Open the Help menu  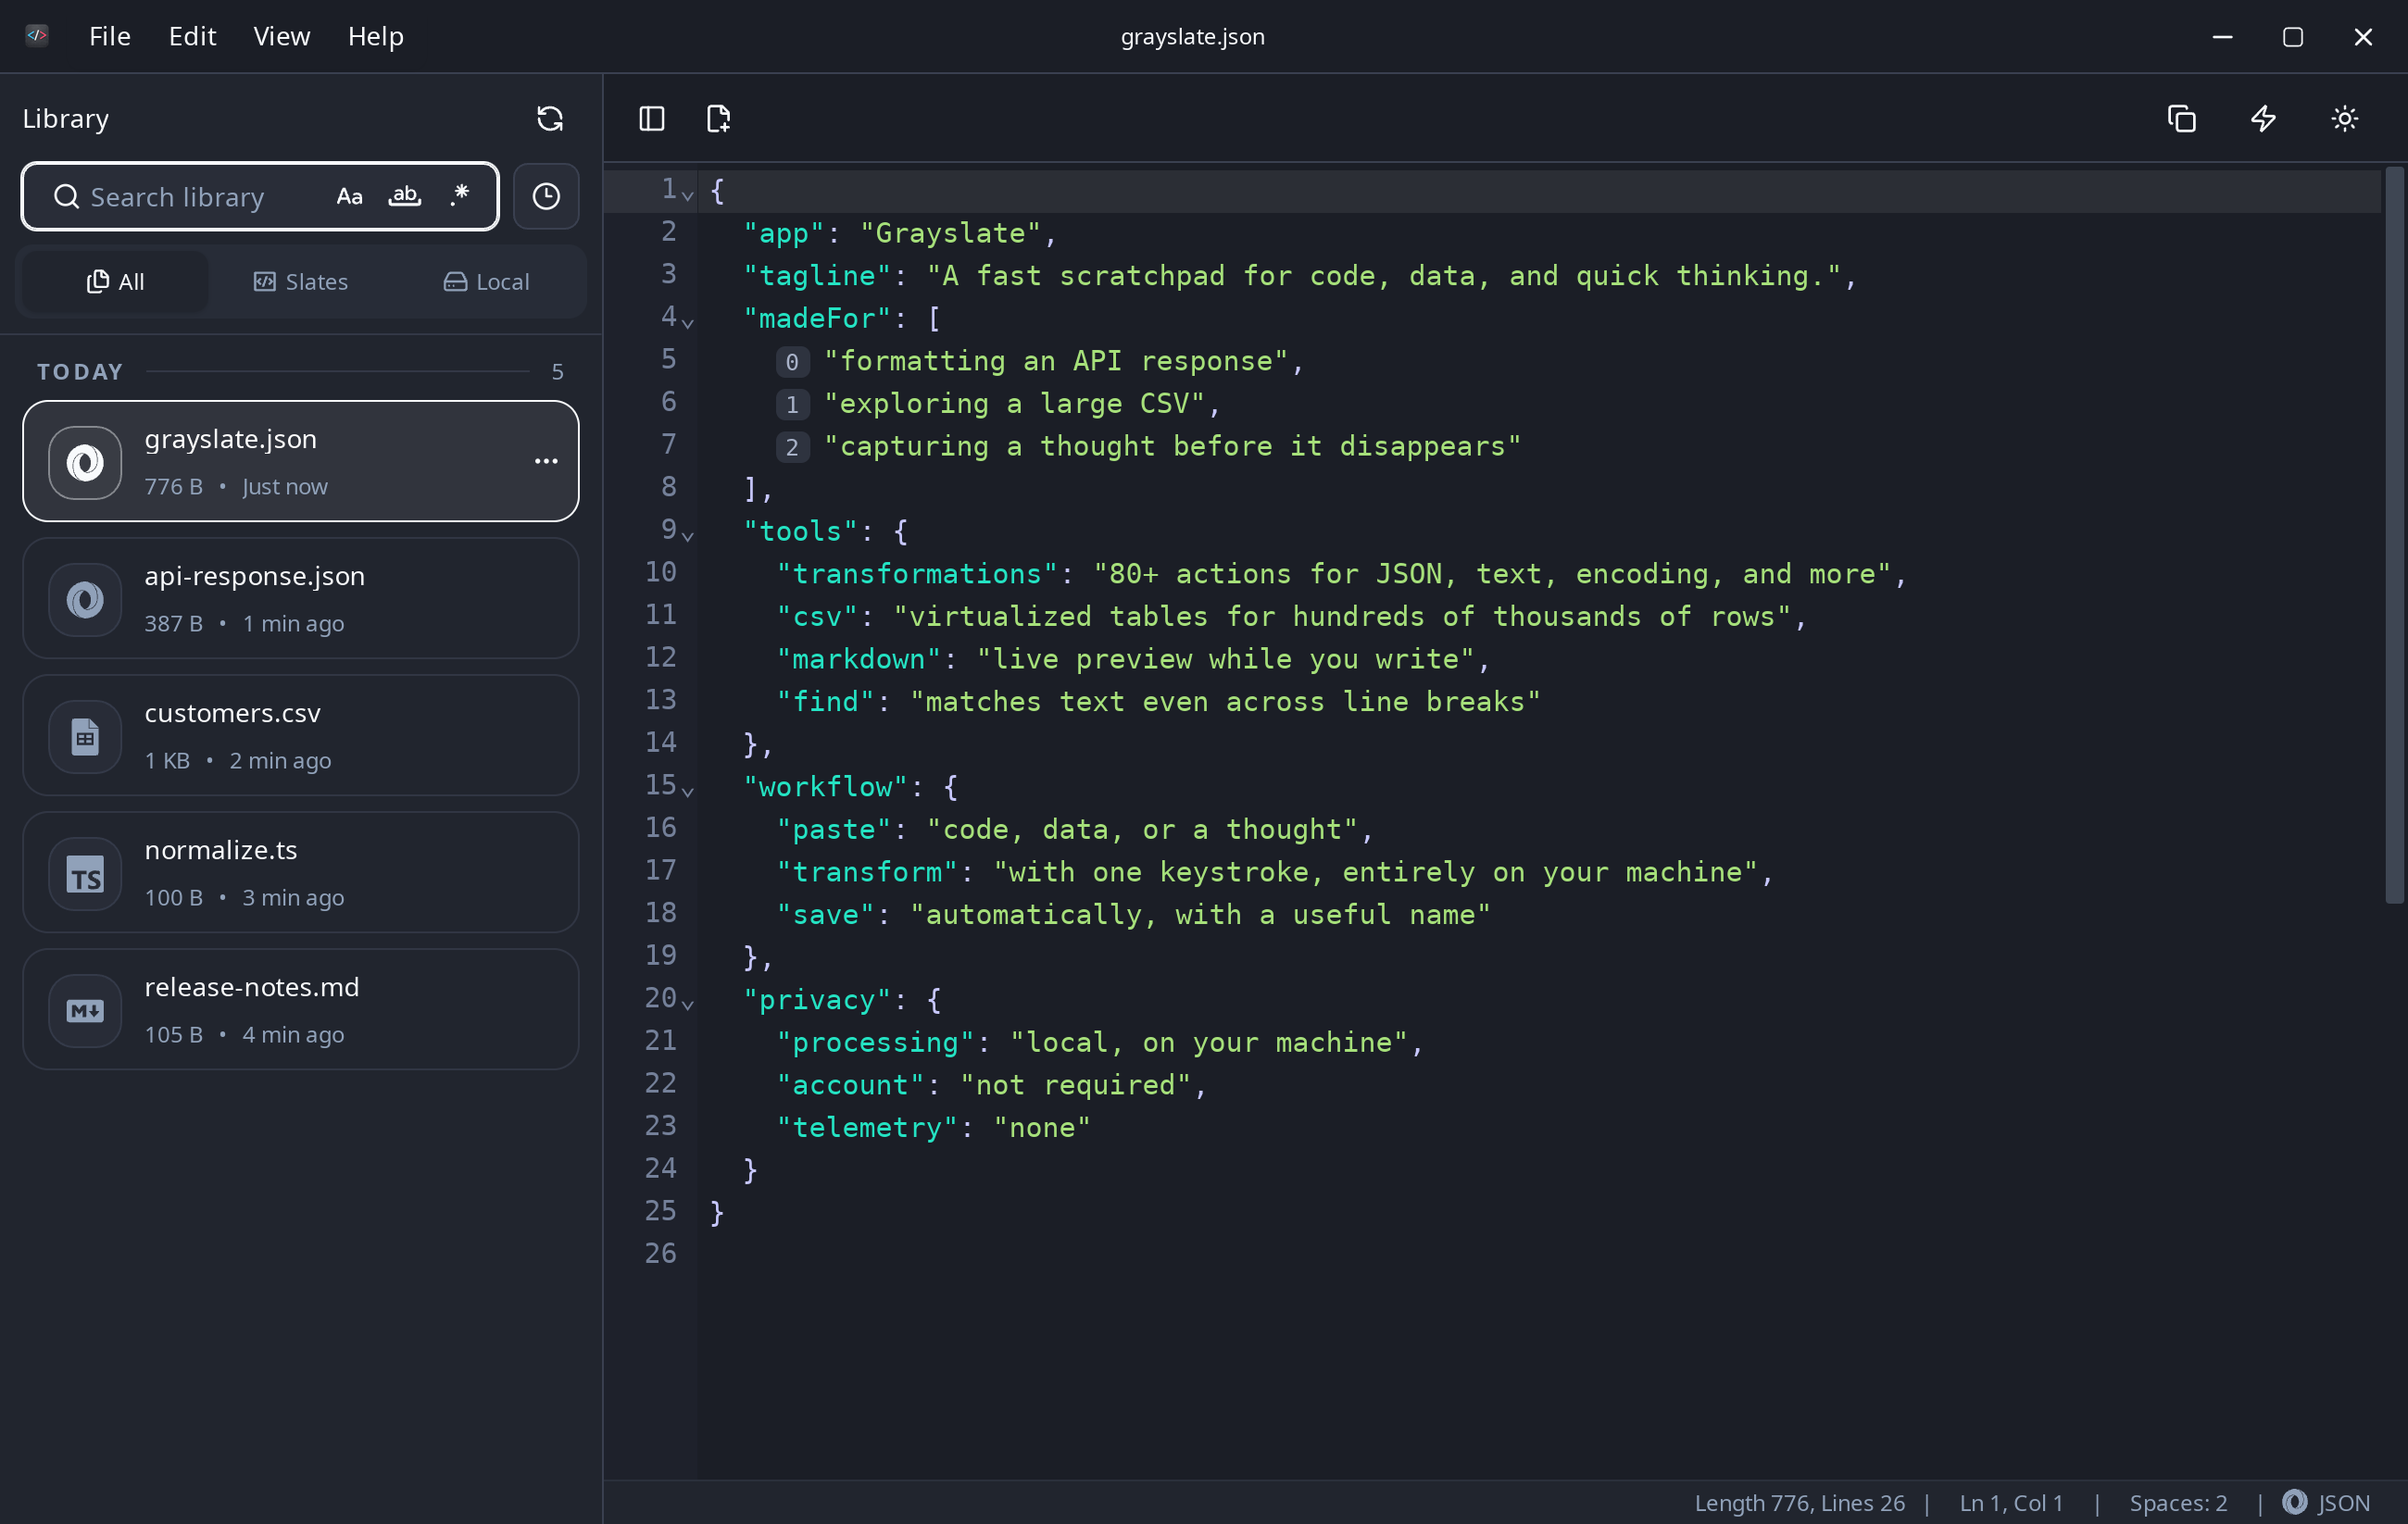(x=376, y=36)
